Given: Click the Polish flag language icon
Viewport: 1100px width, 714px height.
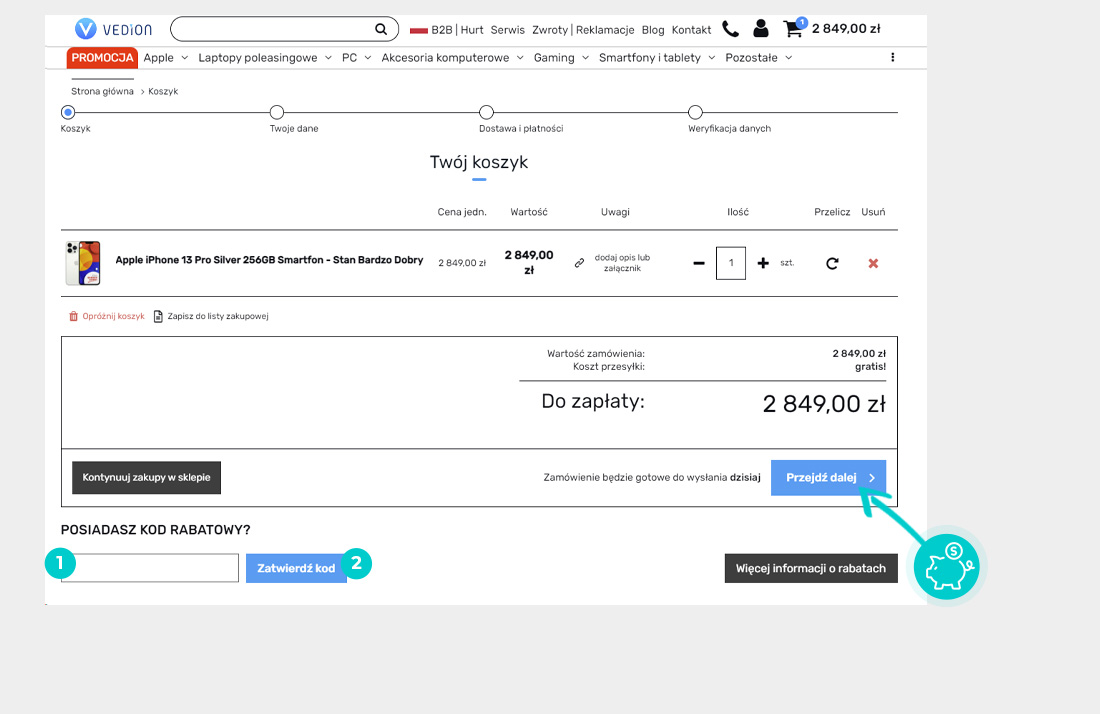Looking at the screenshot, I should coord(419,30).
